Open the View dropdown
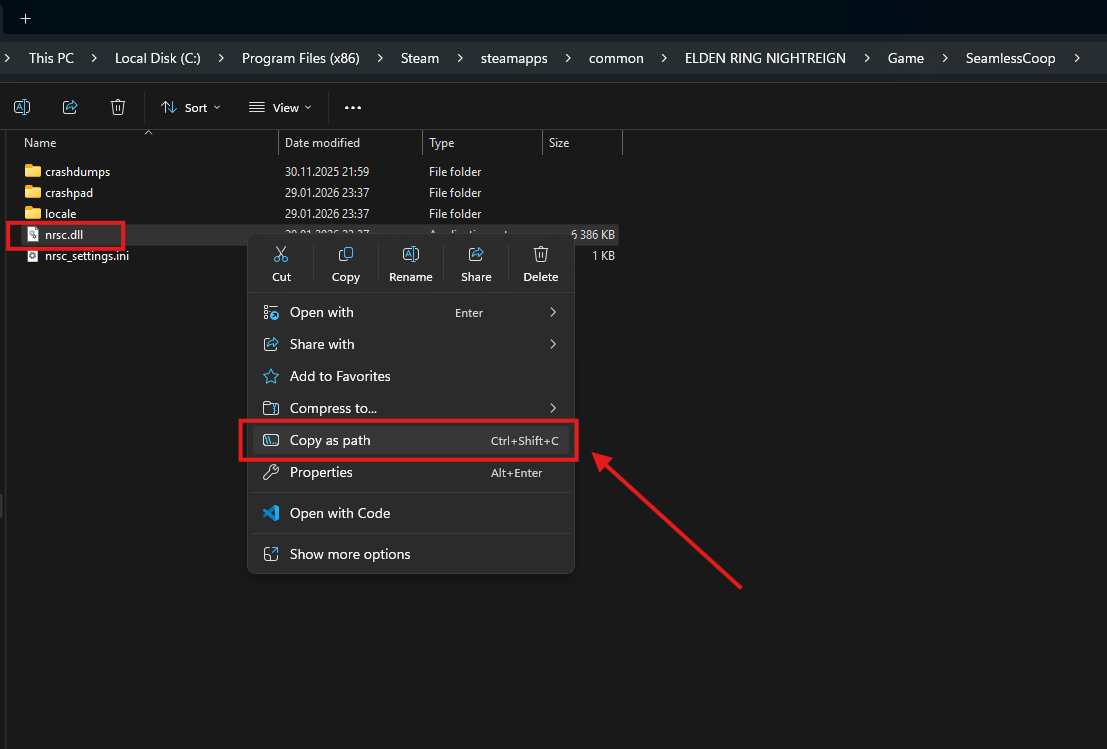Screen dimensions: 1107x749 click(x=280, y=107)
